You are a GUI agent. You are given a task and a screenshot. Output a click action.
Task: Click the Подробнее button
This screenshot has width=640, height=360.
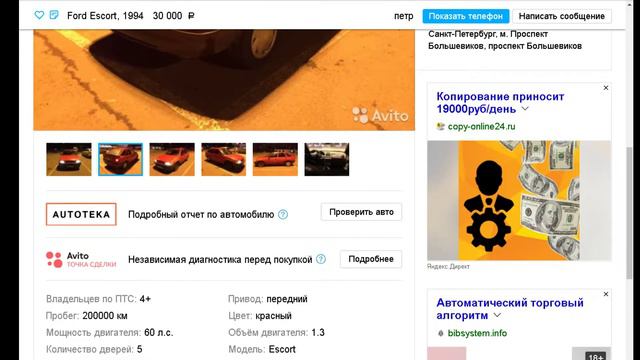click(371, 259)
